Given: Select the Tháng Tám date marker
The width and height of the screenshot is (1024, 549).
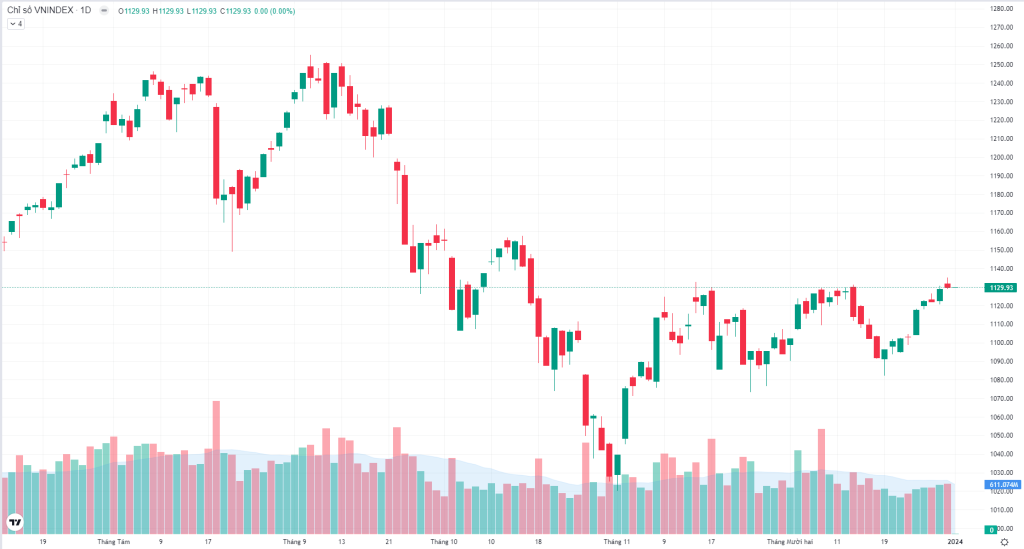Looking at the screenshot, I should click(114, 542).
